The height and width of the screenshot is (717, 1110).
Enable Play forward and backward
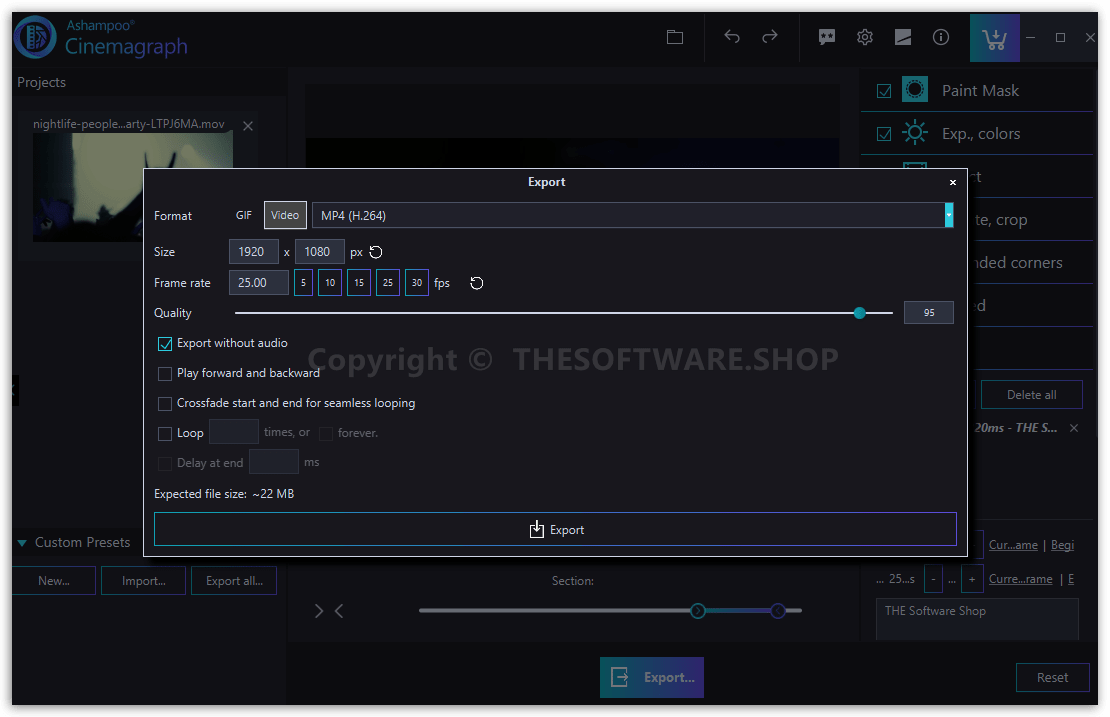(x=164, y=373)
